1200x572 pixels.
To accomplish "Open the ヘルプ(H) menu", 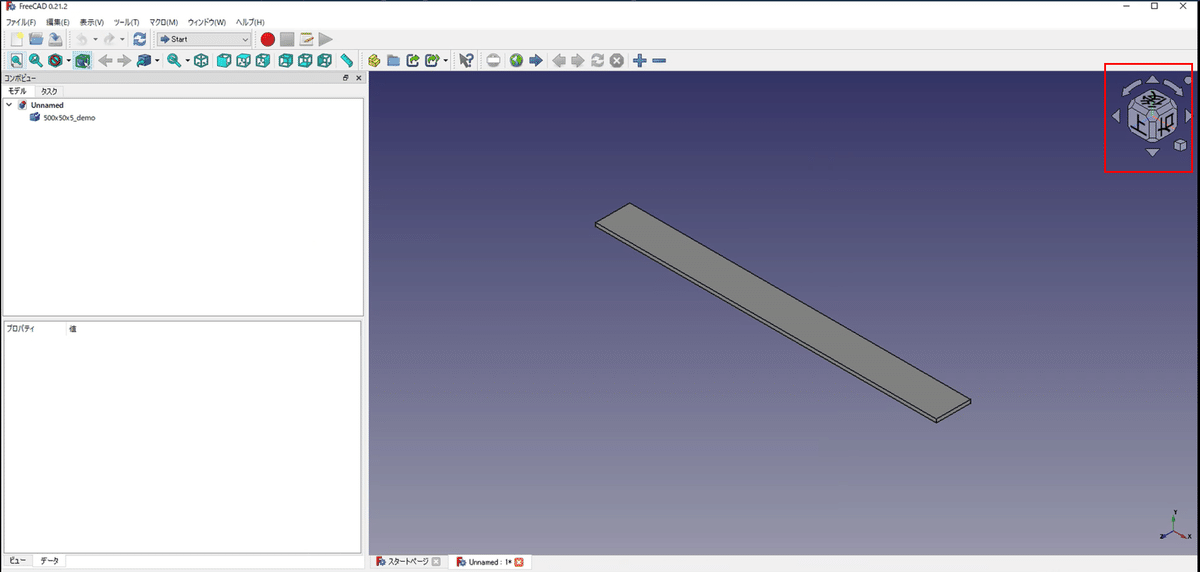I will 250,22.
